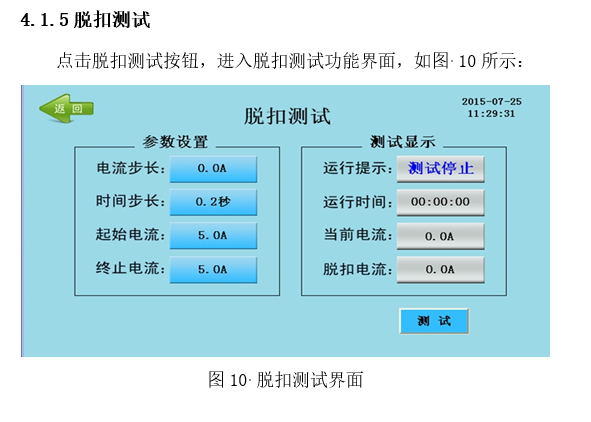
Task: Click the 测试停止 run status box
Action: pyautogui.click(x=441, y=169)
